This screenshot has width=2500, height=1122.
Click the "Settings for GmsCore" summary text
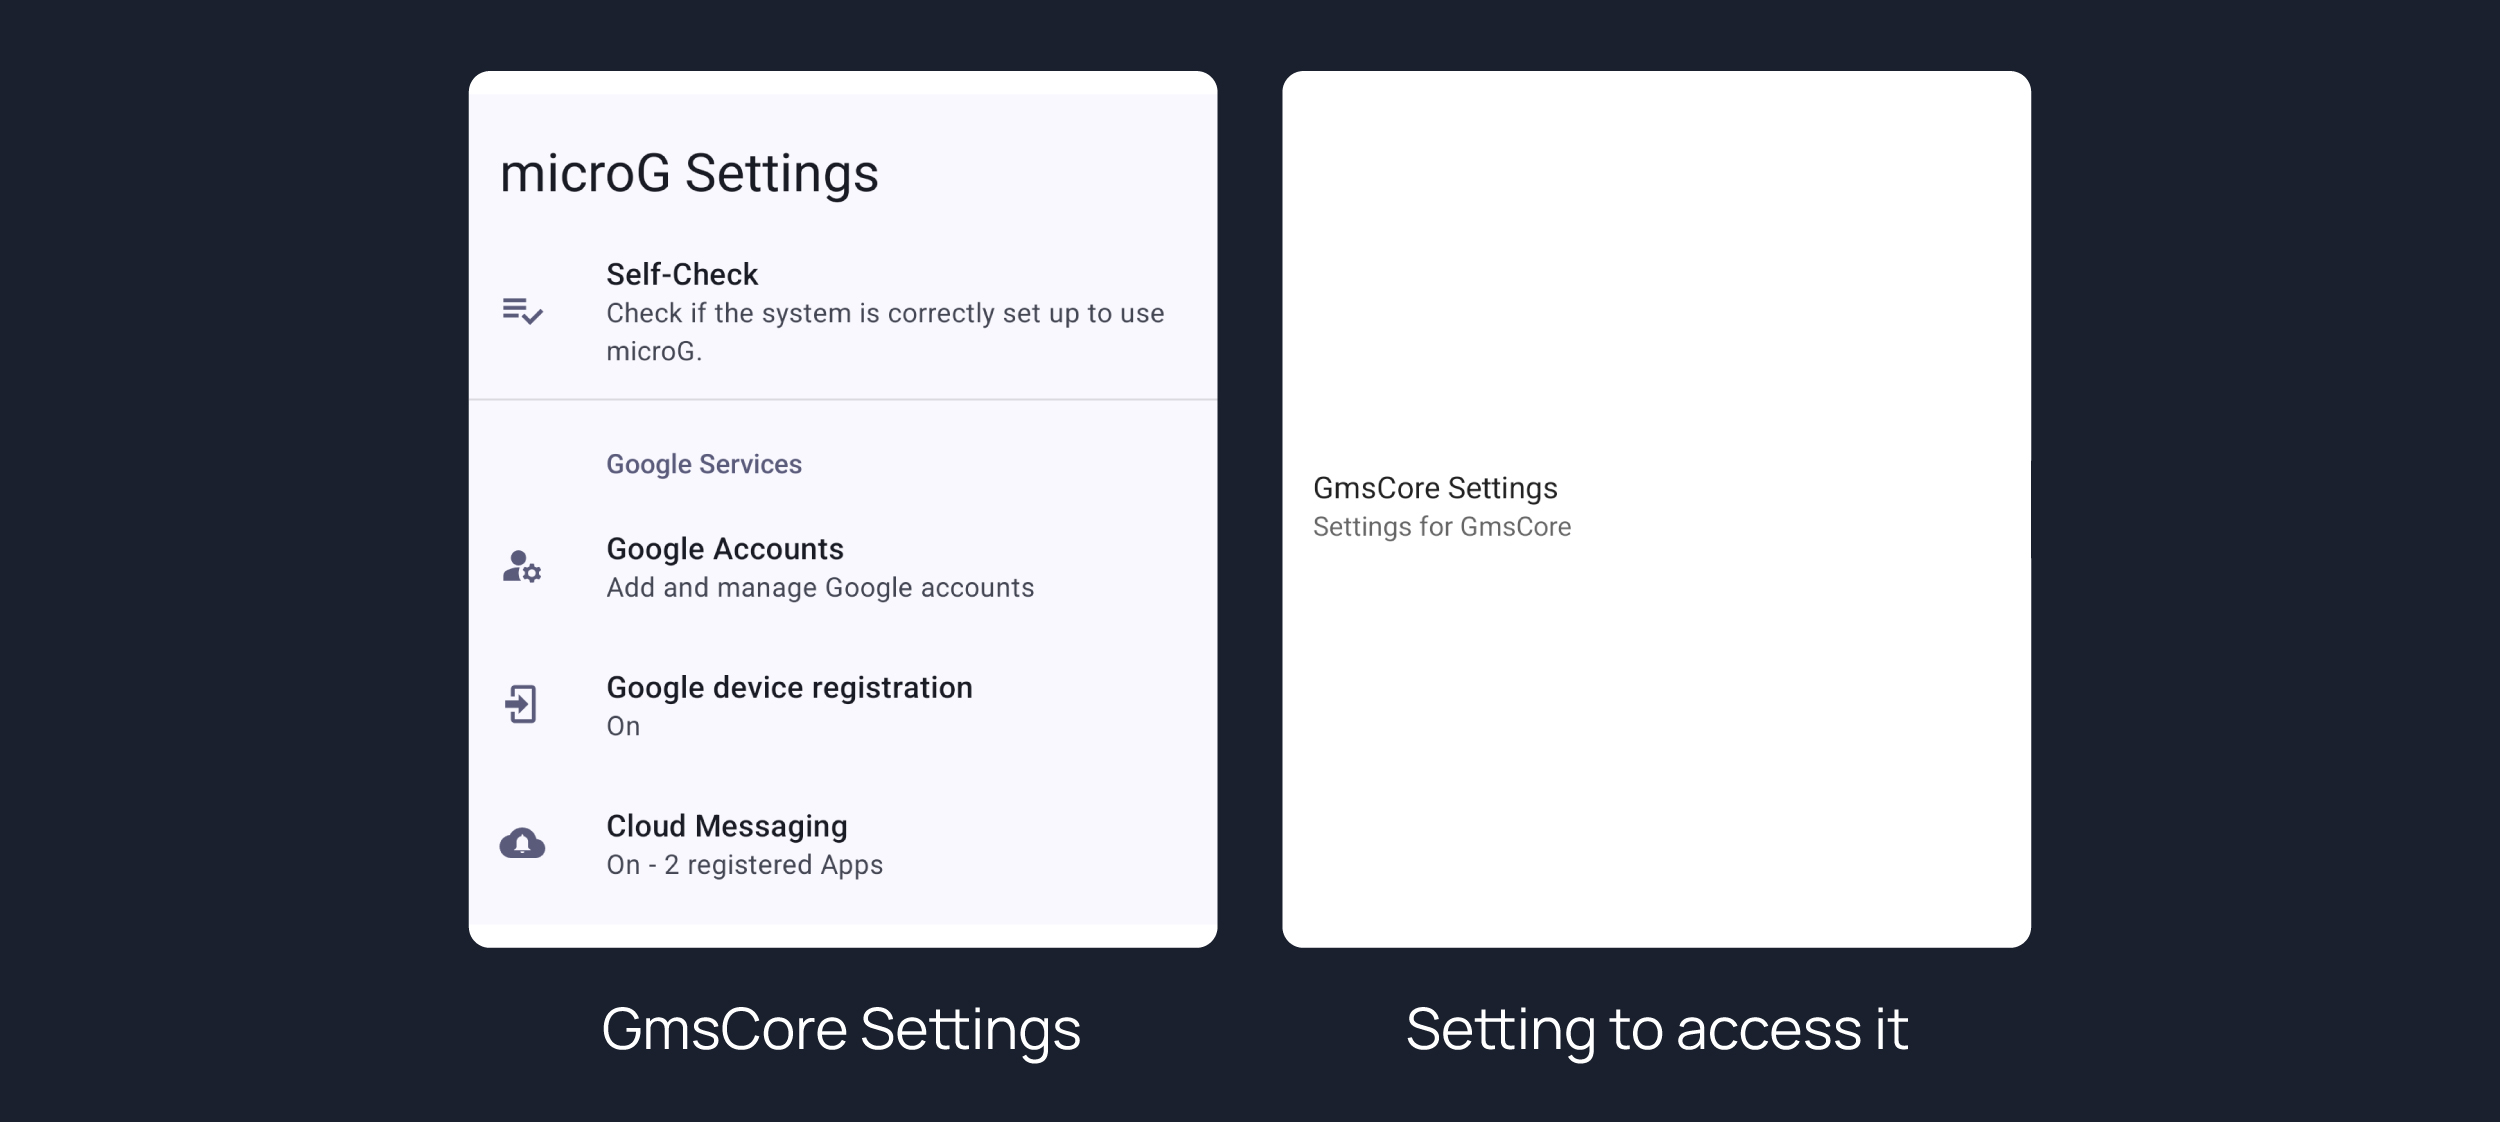[x=1441, y=527]
